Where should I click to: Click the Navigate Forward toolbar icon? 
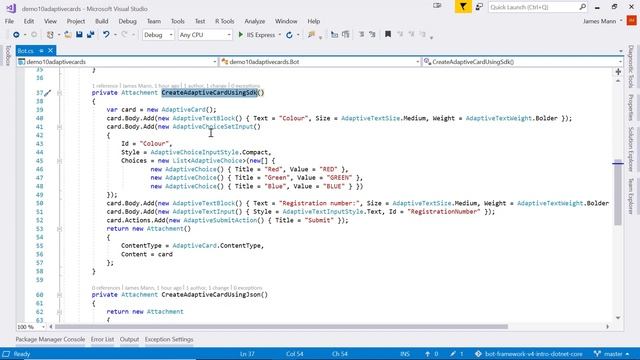(x=34, y=35)
